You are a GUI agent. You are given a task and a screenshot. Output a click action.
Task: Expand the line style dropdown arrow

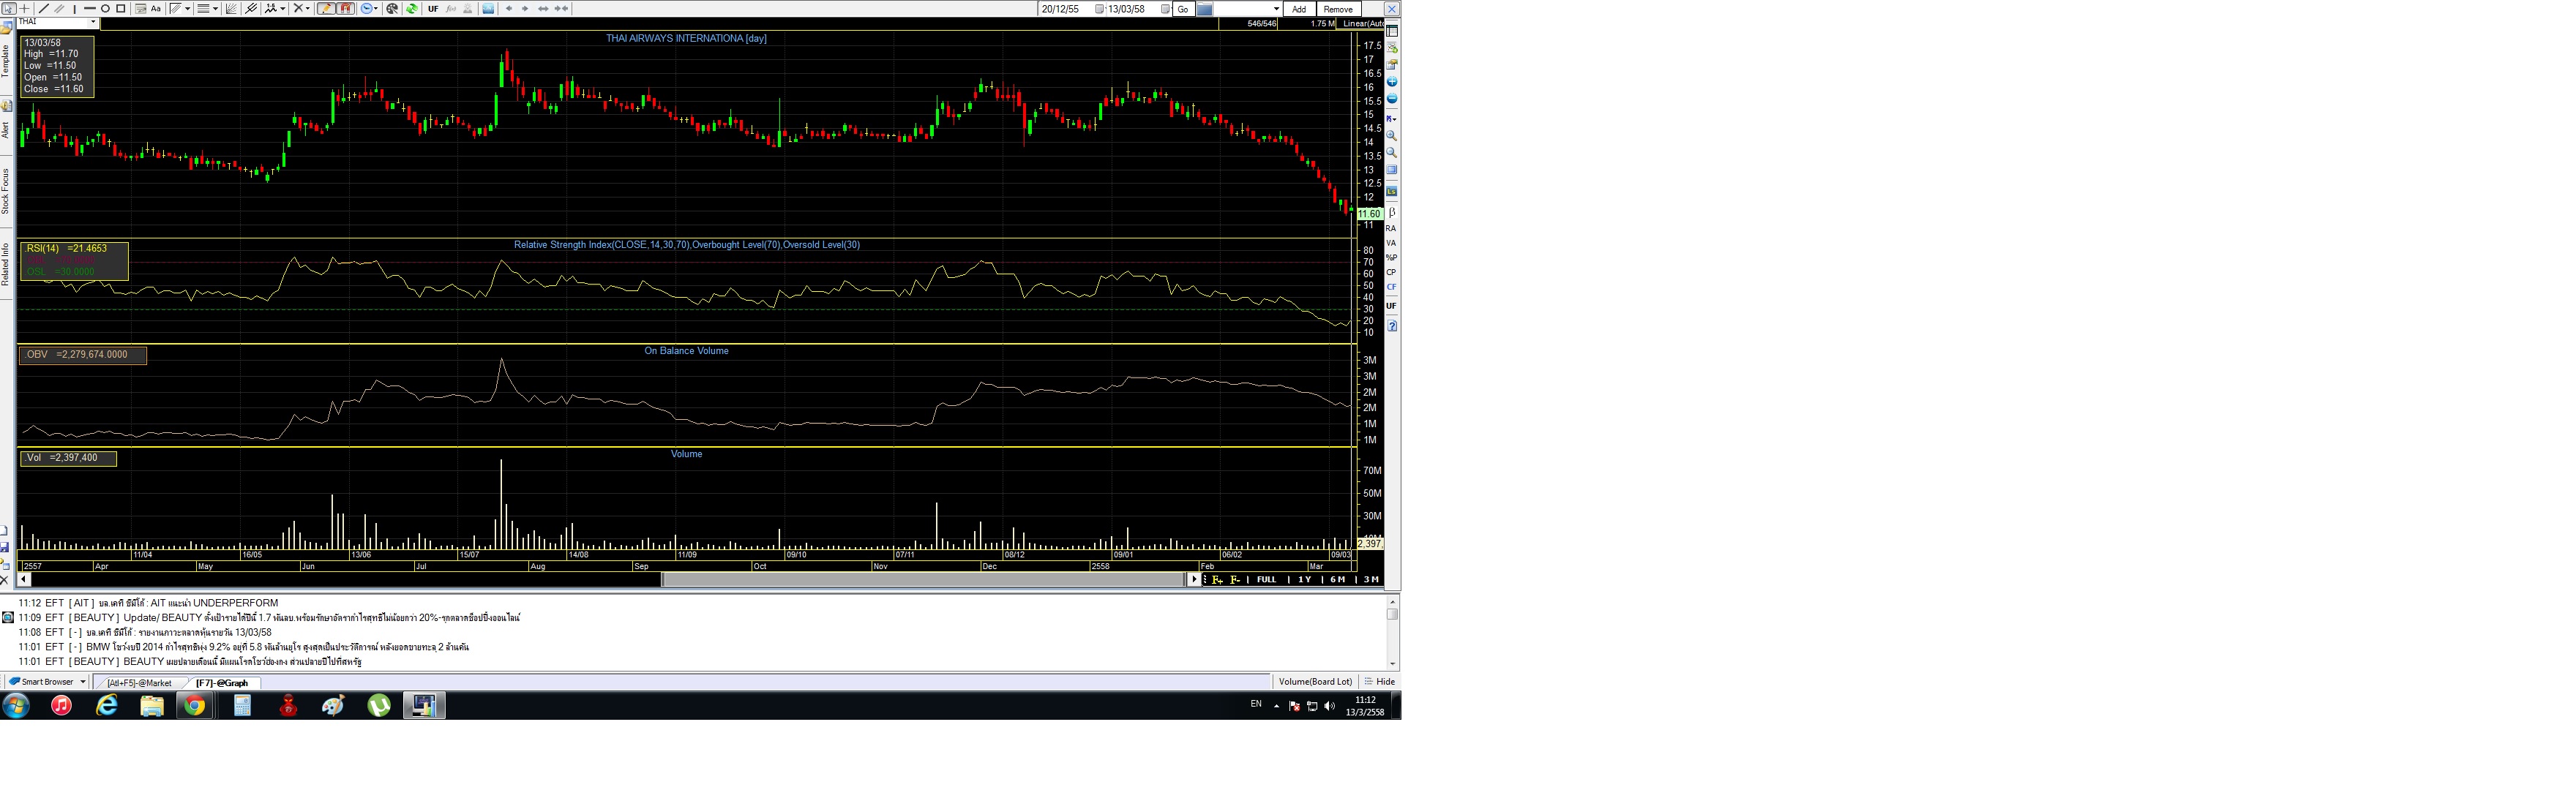(215, 9)
